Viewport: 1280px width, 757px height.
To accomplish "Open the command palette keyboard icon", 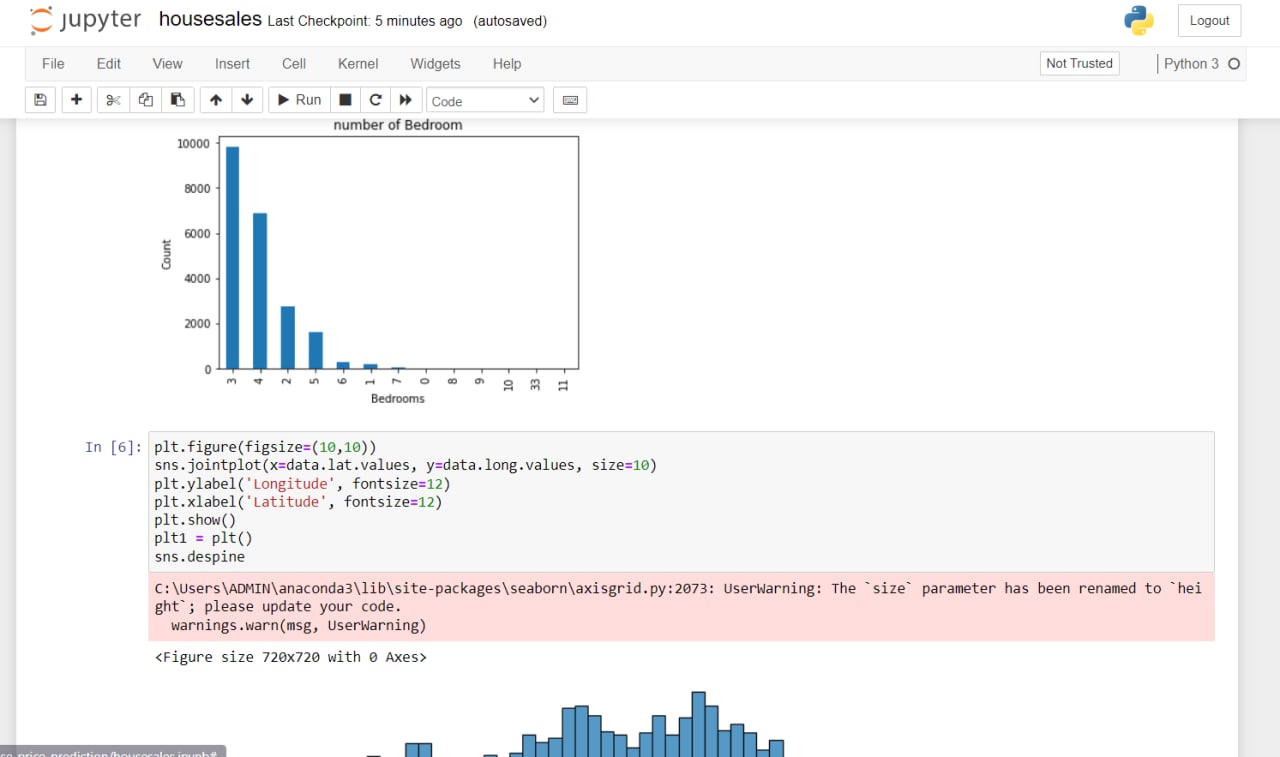I will coord(570,100).
